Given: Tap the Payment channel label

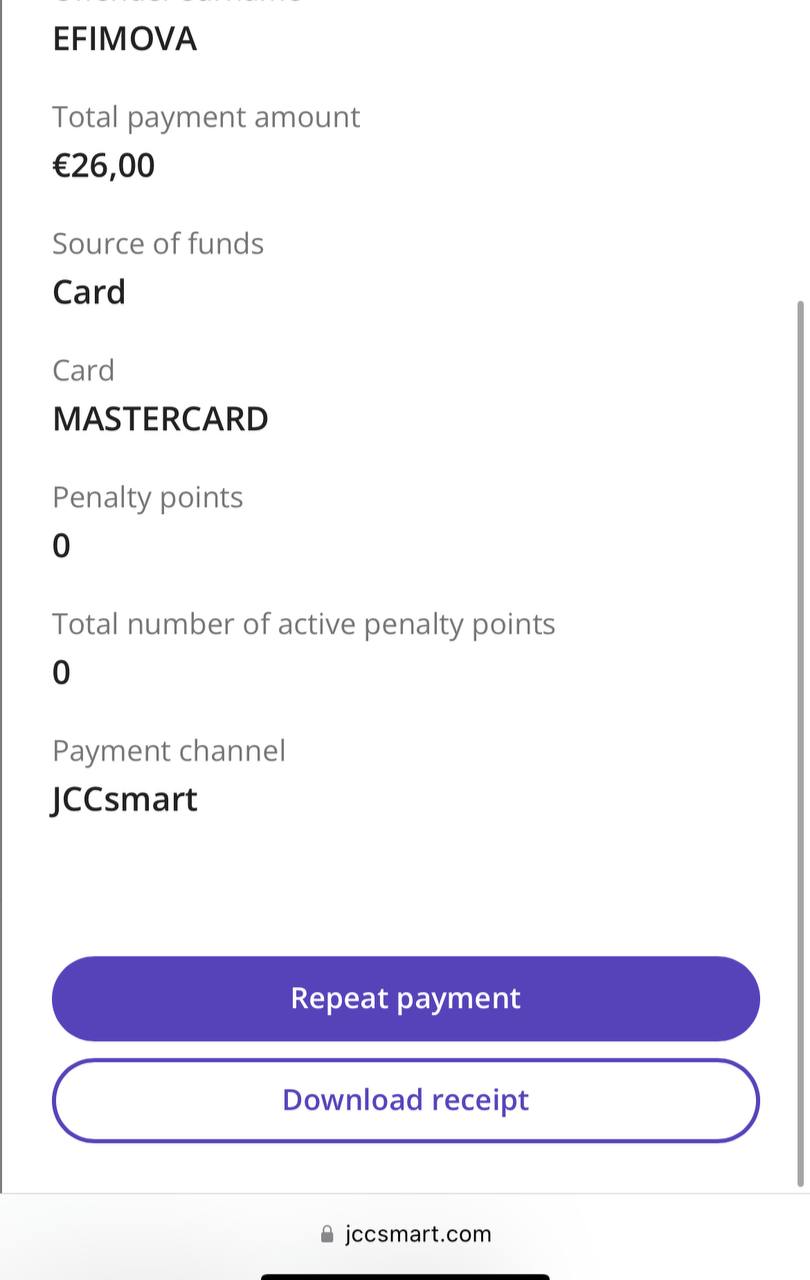Looking at the screenshot, I should (x=168, y=751).
